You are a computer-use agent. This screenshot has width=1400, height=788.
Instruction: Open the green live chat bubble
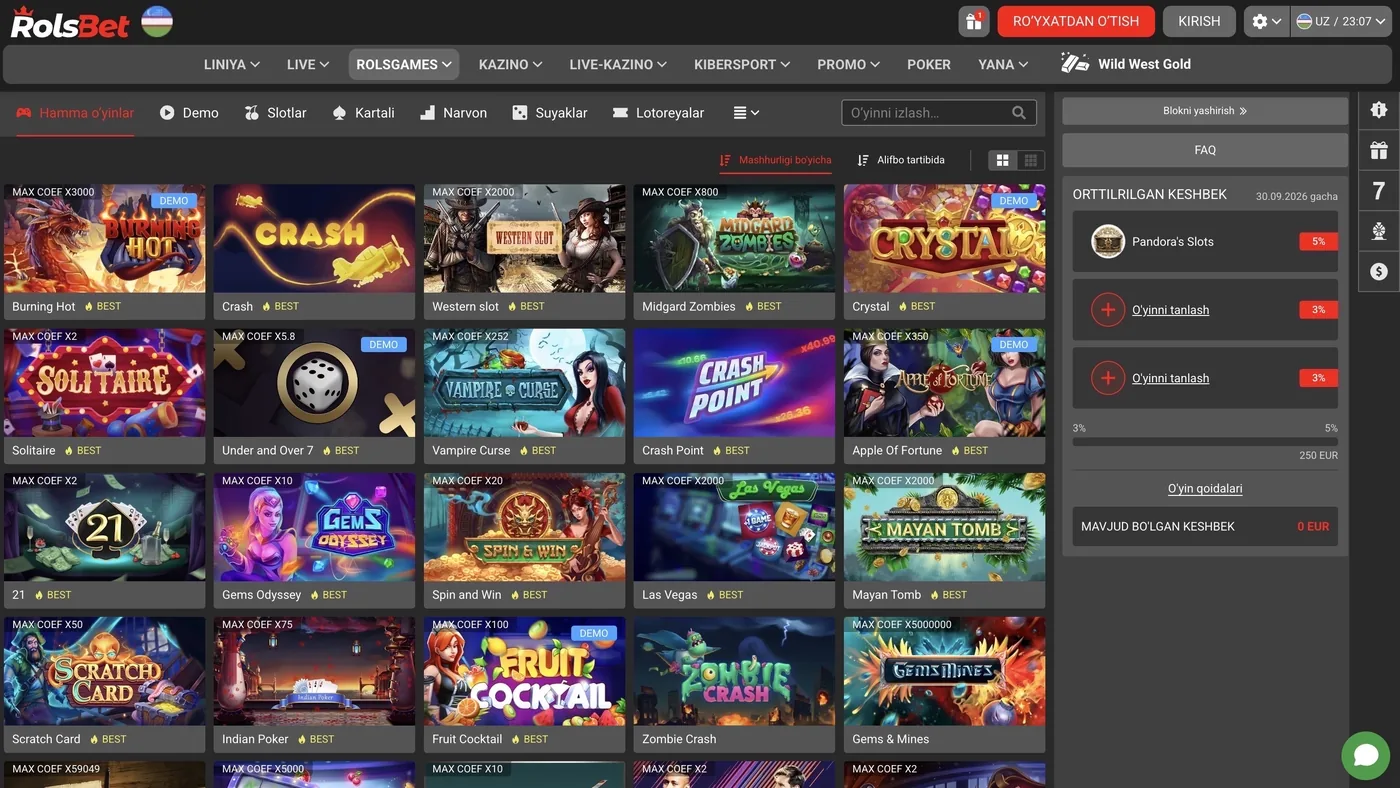click(x=1366, y=755)
